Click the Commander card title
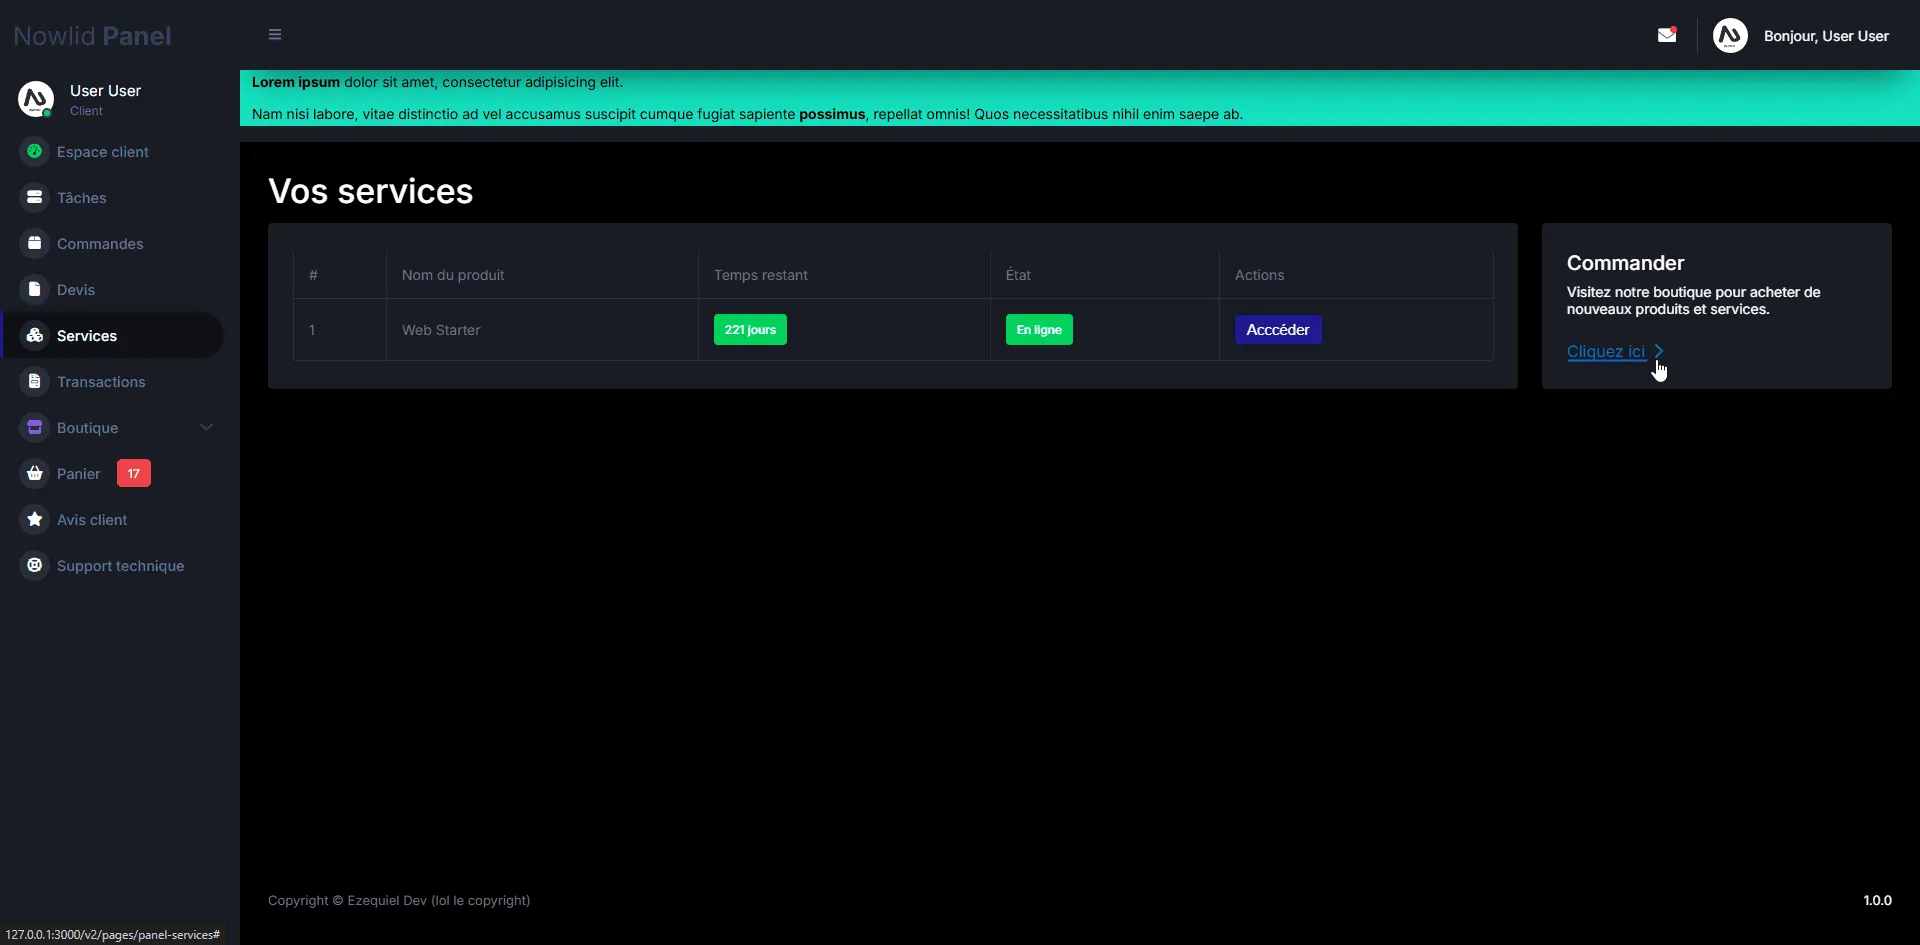The height and width of the screenshot is (945, 1920). tap(1625, 263)
